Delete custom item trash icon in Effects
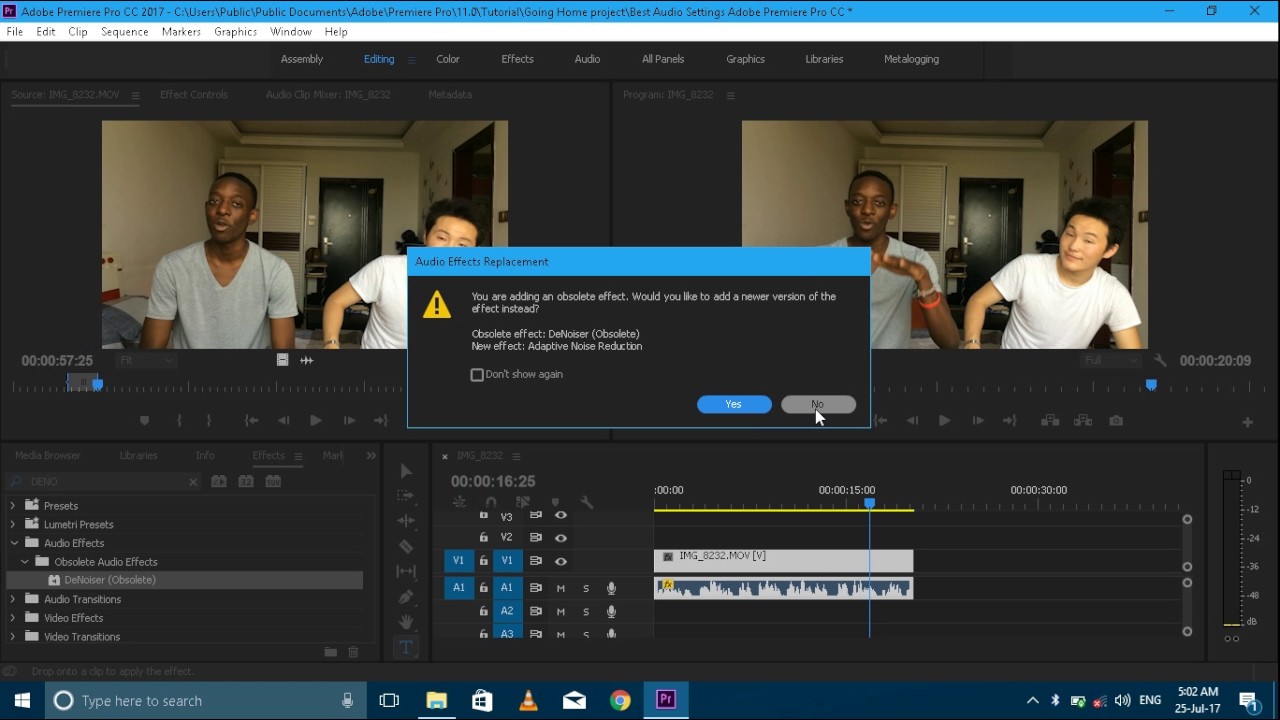The width and height of the screenshot is (1280, 720). coord(353,652)
